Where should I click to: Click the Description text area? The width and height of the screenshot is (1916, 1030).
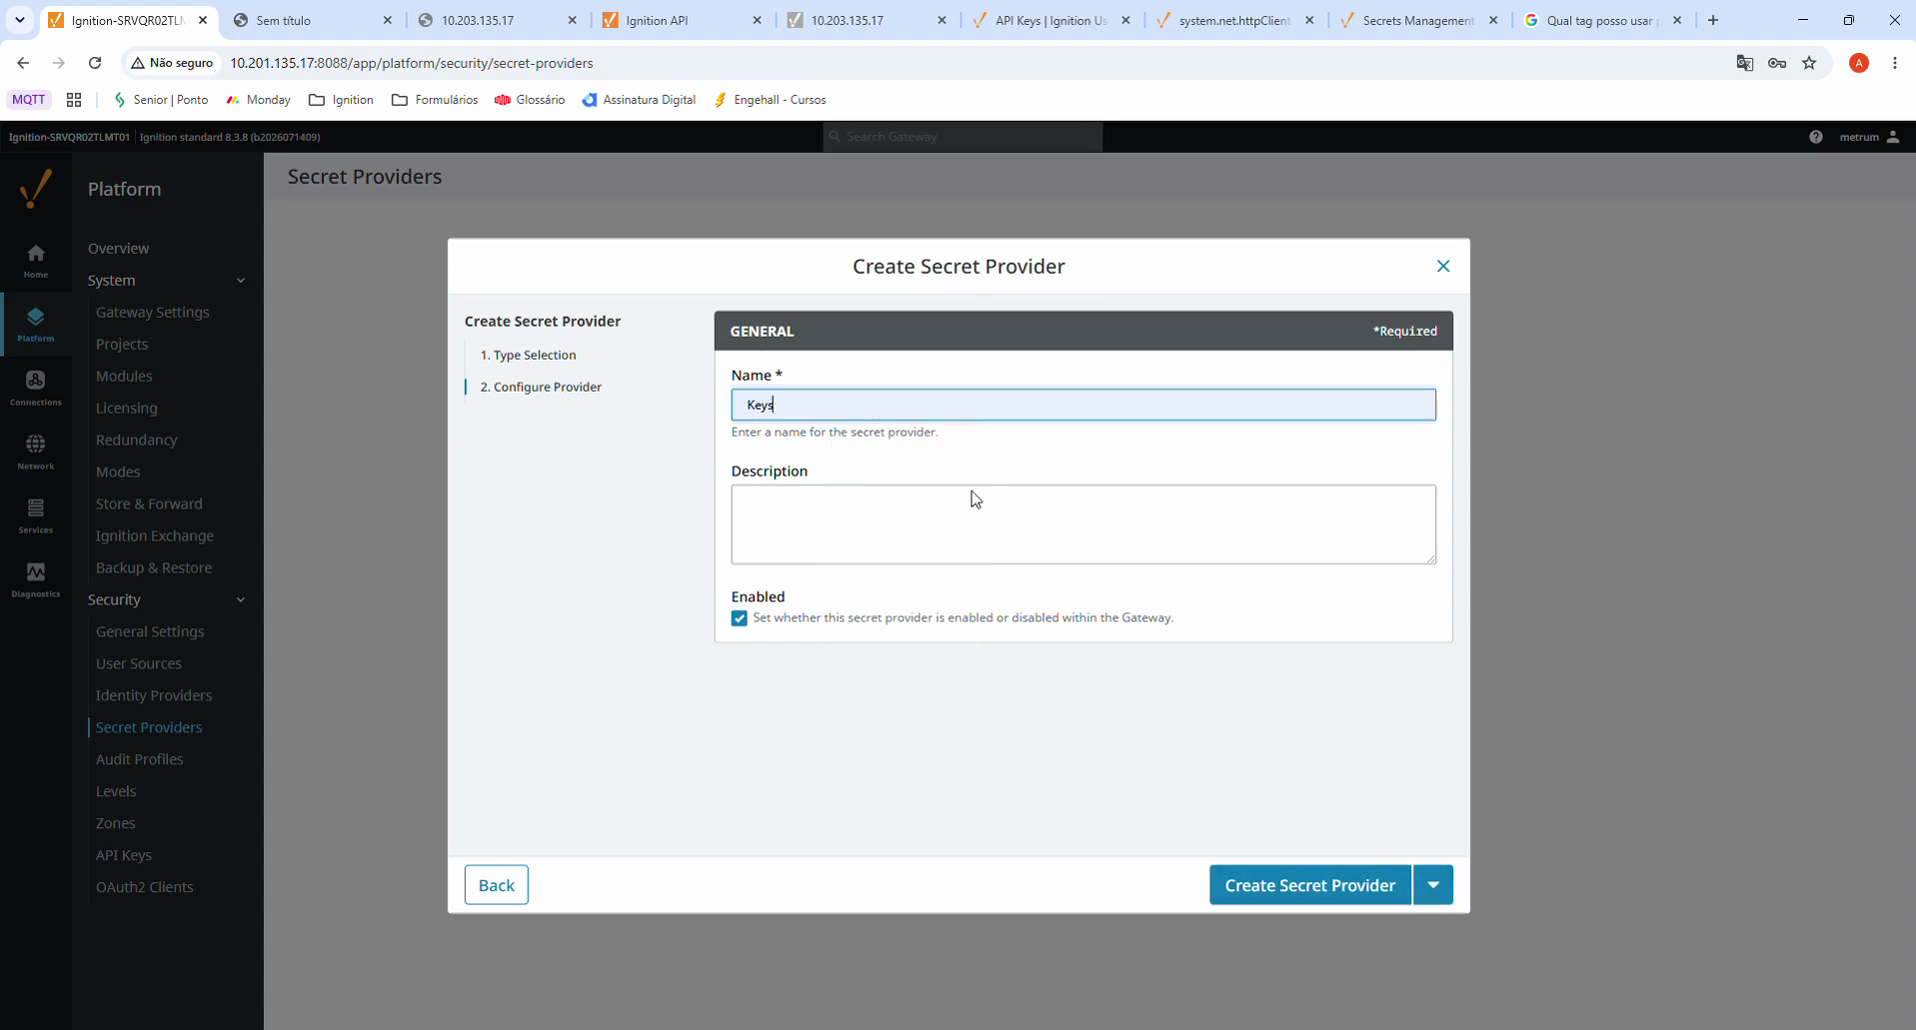point(1083,525)
